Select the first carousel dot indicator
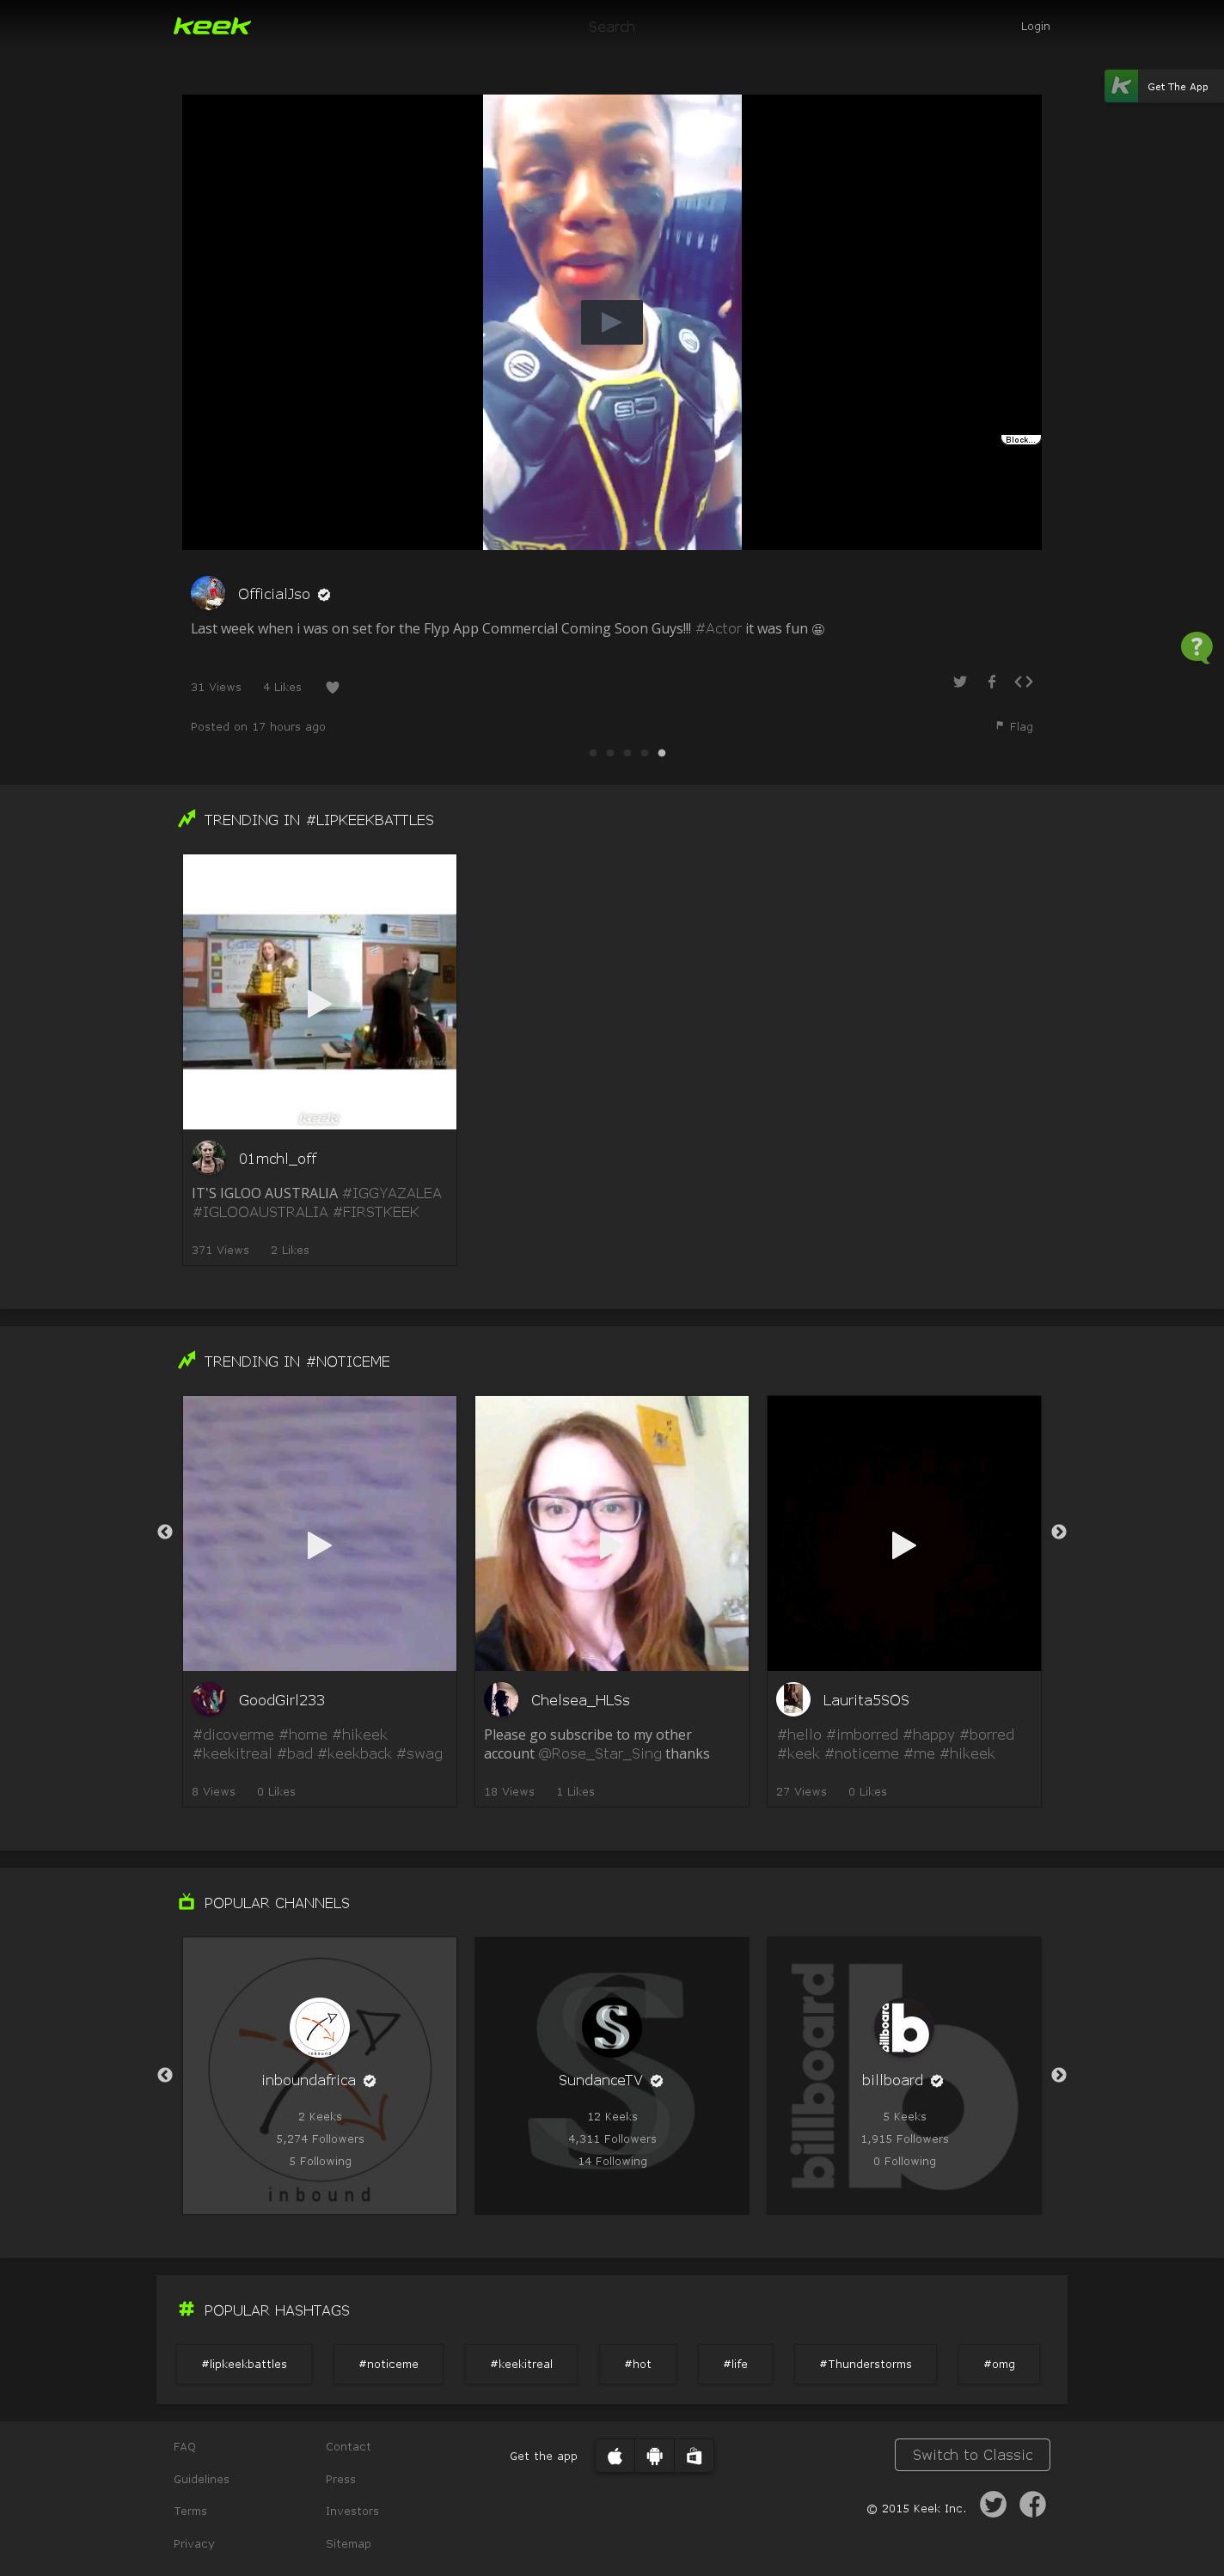 tap(593, 753)
